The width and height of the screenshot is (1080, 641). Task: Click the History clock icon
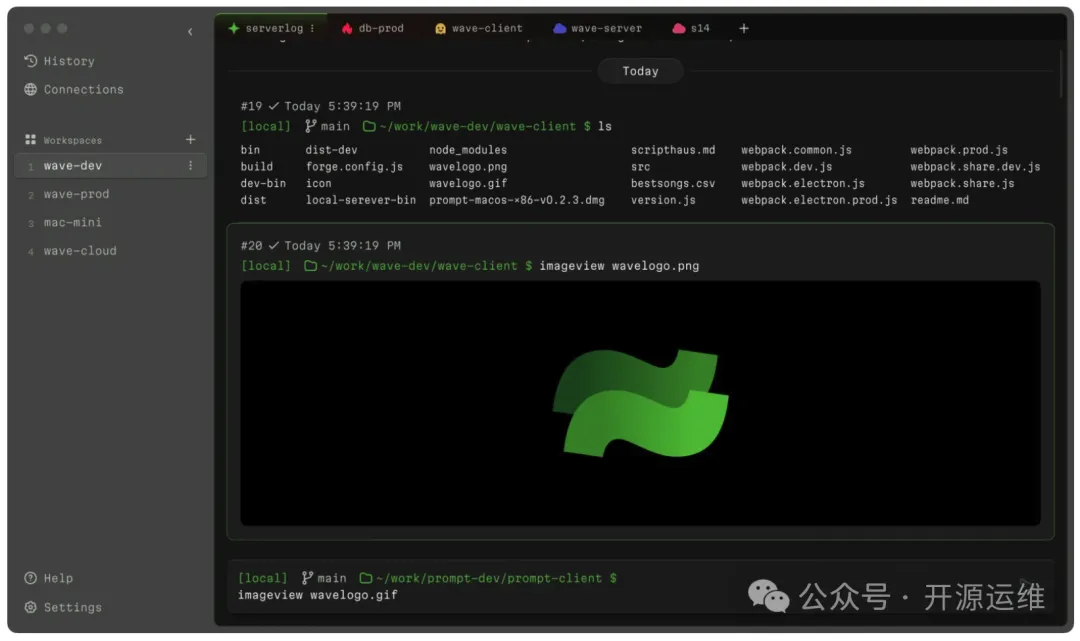tap(30, 61)
